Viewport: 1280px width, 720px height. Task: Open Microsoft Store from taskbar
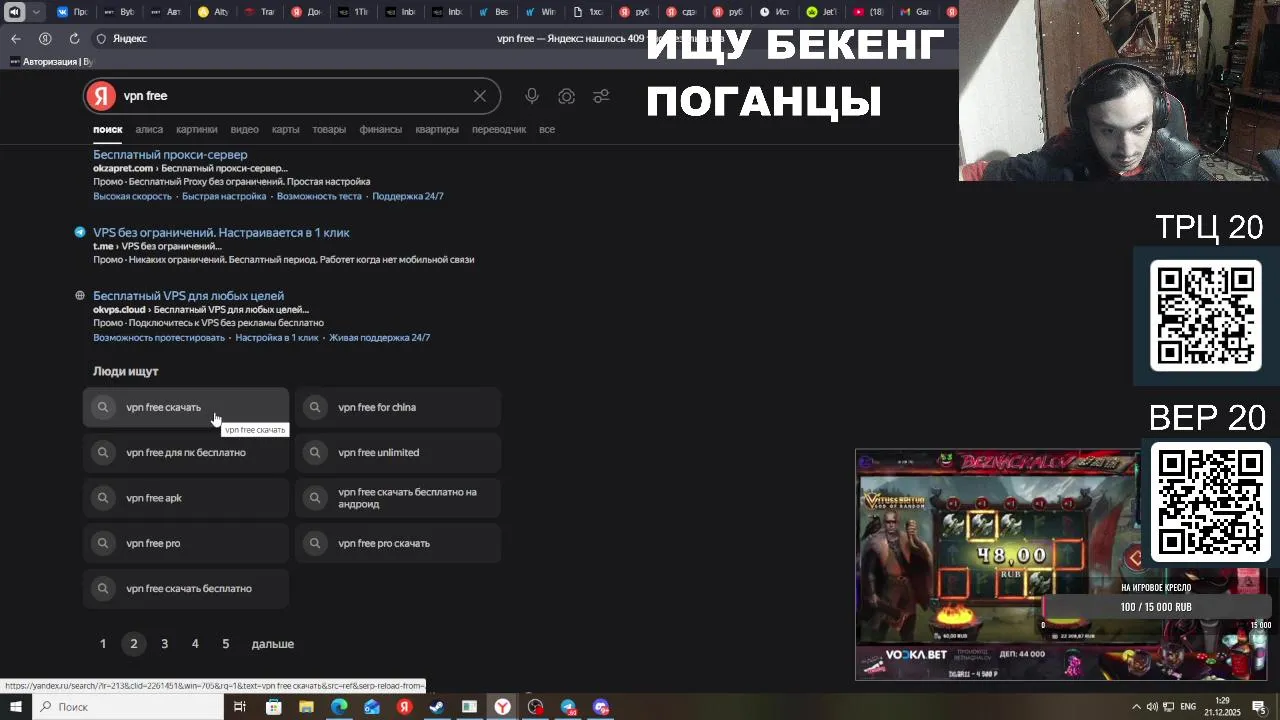[x=274, y=707]
